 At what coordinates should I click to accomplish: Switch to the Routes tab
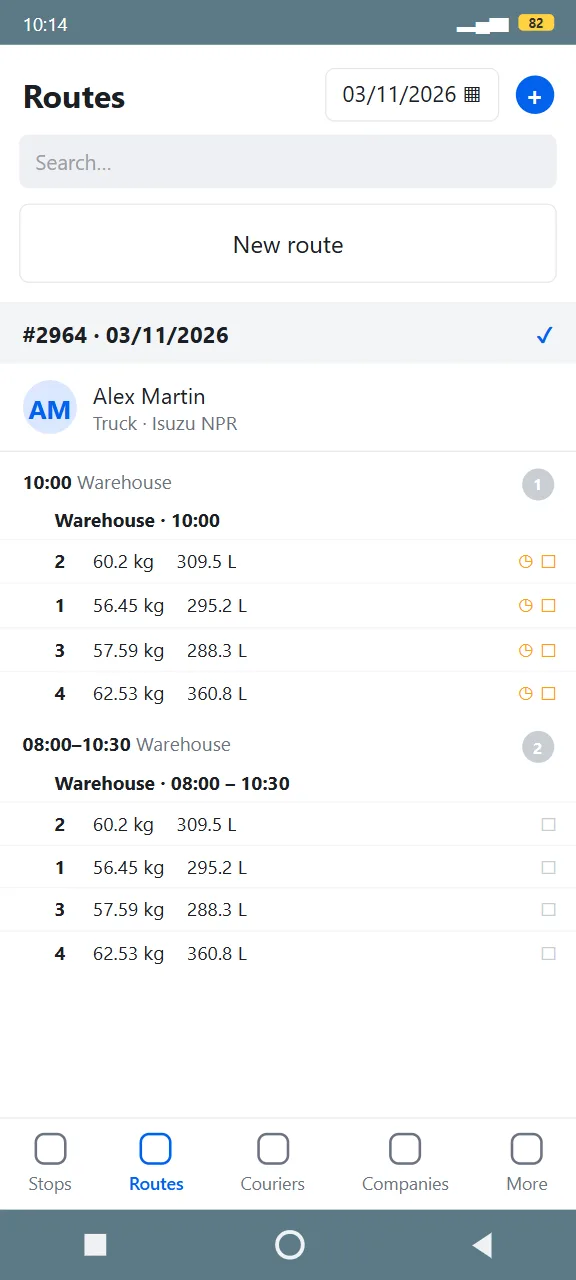click(156, 1162)
